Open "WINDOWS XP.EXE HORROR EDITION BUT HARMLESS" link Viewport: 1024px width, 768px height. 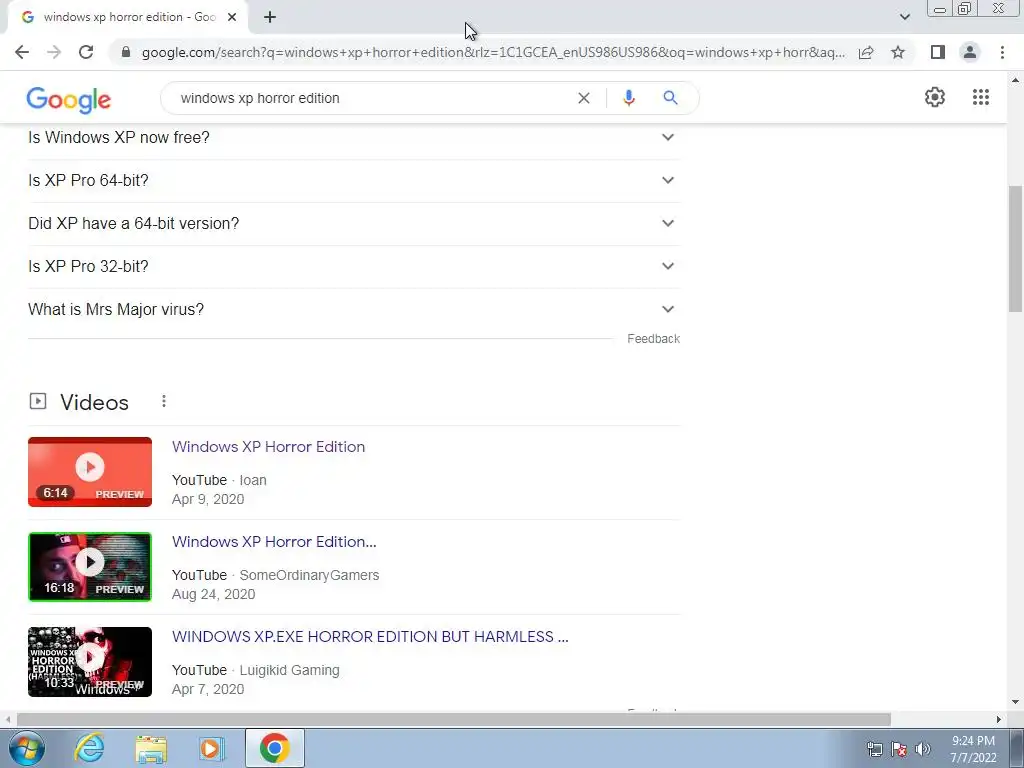pos(370,637)
